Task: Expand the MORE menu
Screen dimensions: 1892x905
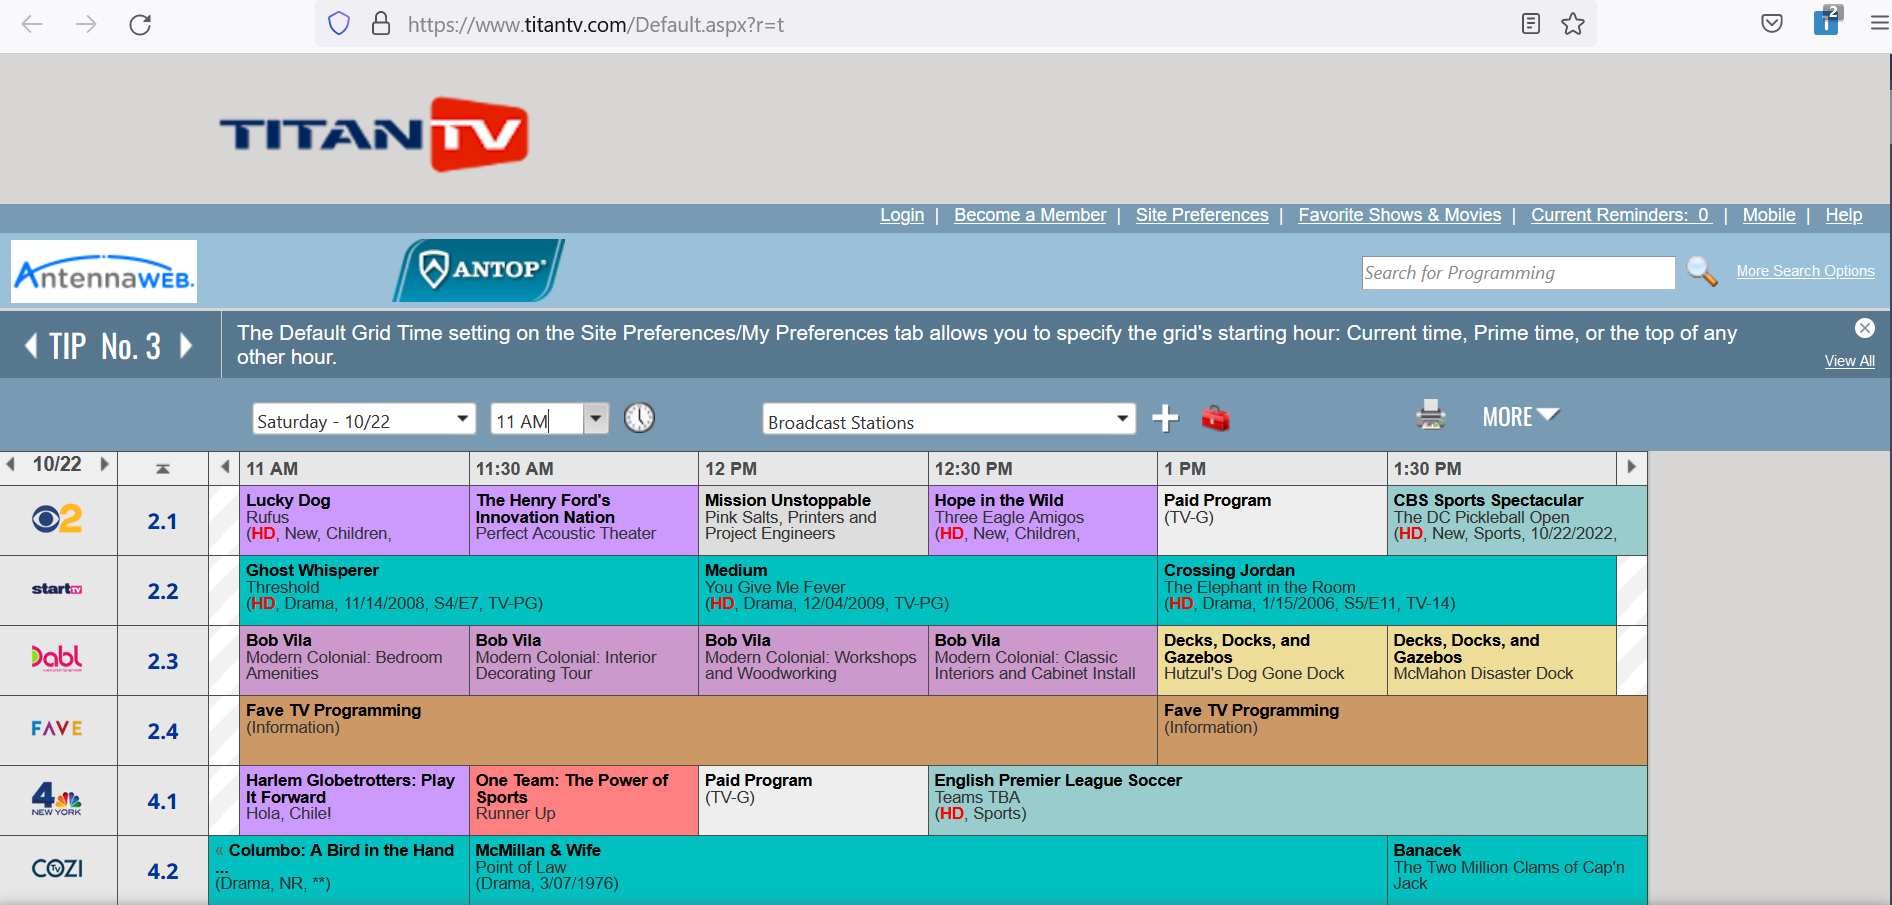Action: (1521, 416)
